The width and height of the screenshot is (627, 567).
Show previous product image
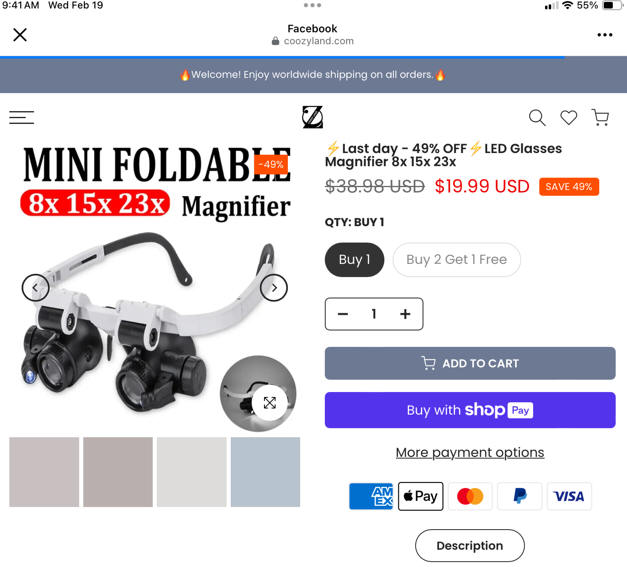(35, 287)
